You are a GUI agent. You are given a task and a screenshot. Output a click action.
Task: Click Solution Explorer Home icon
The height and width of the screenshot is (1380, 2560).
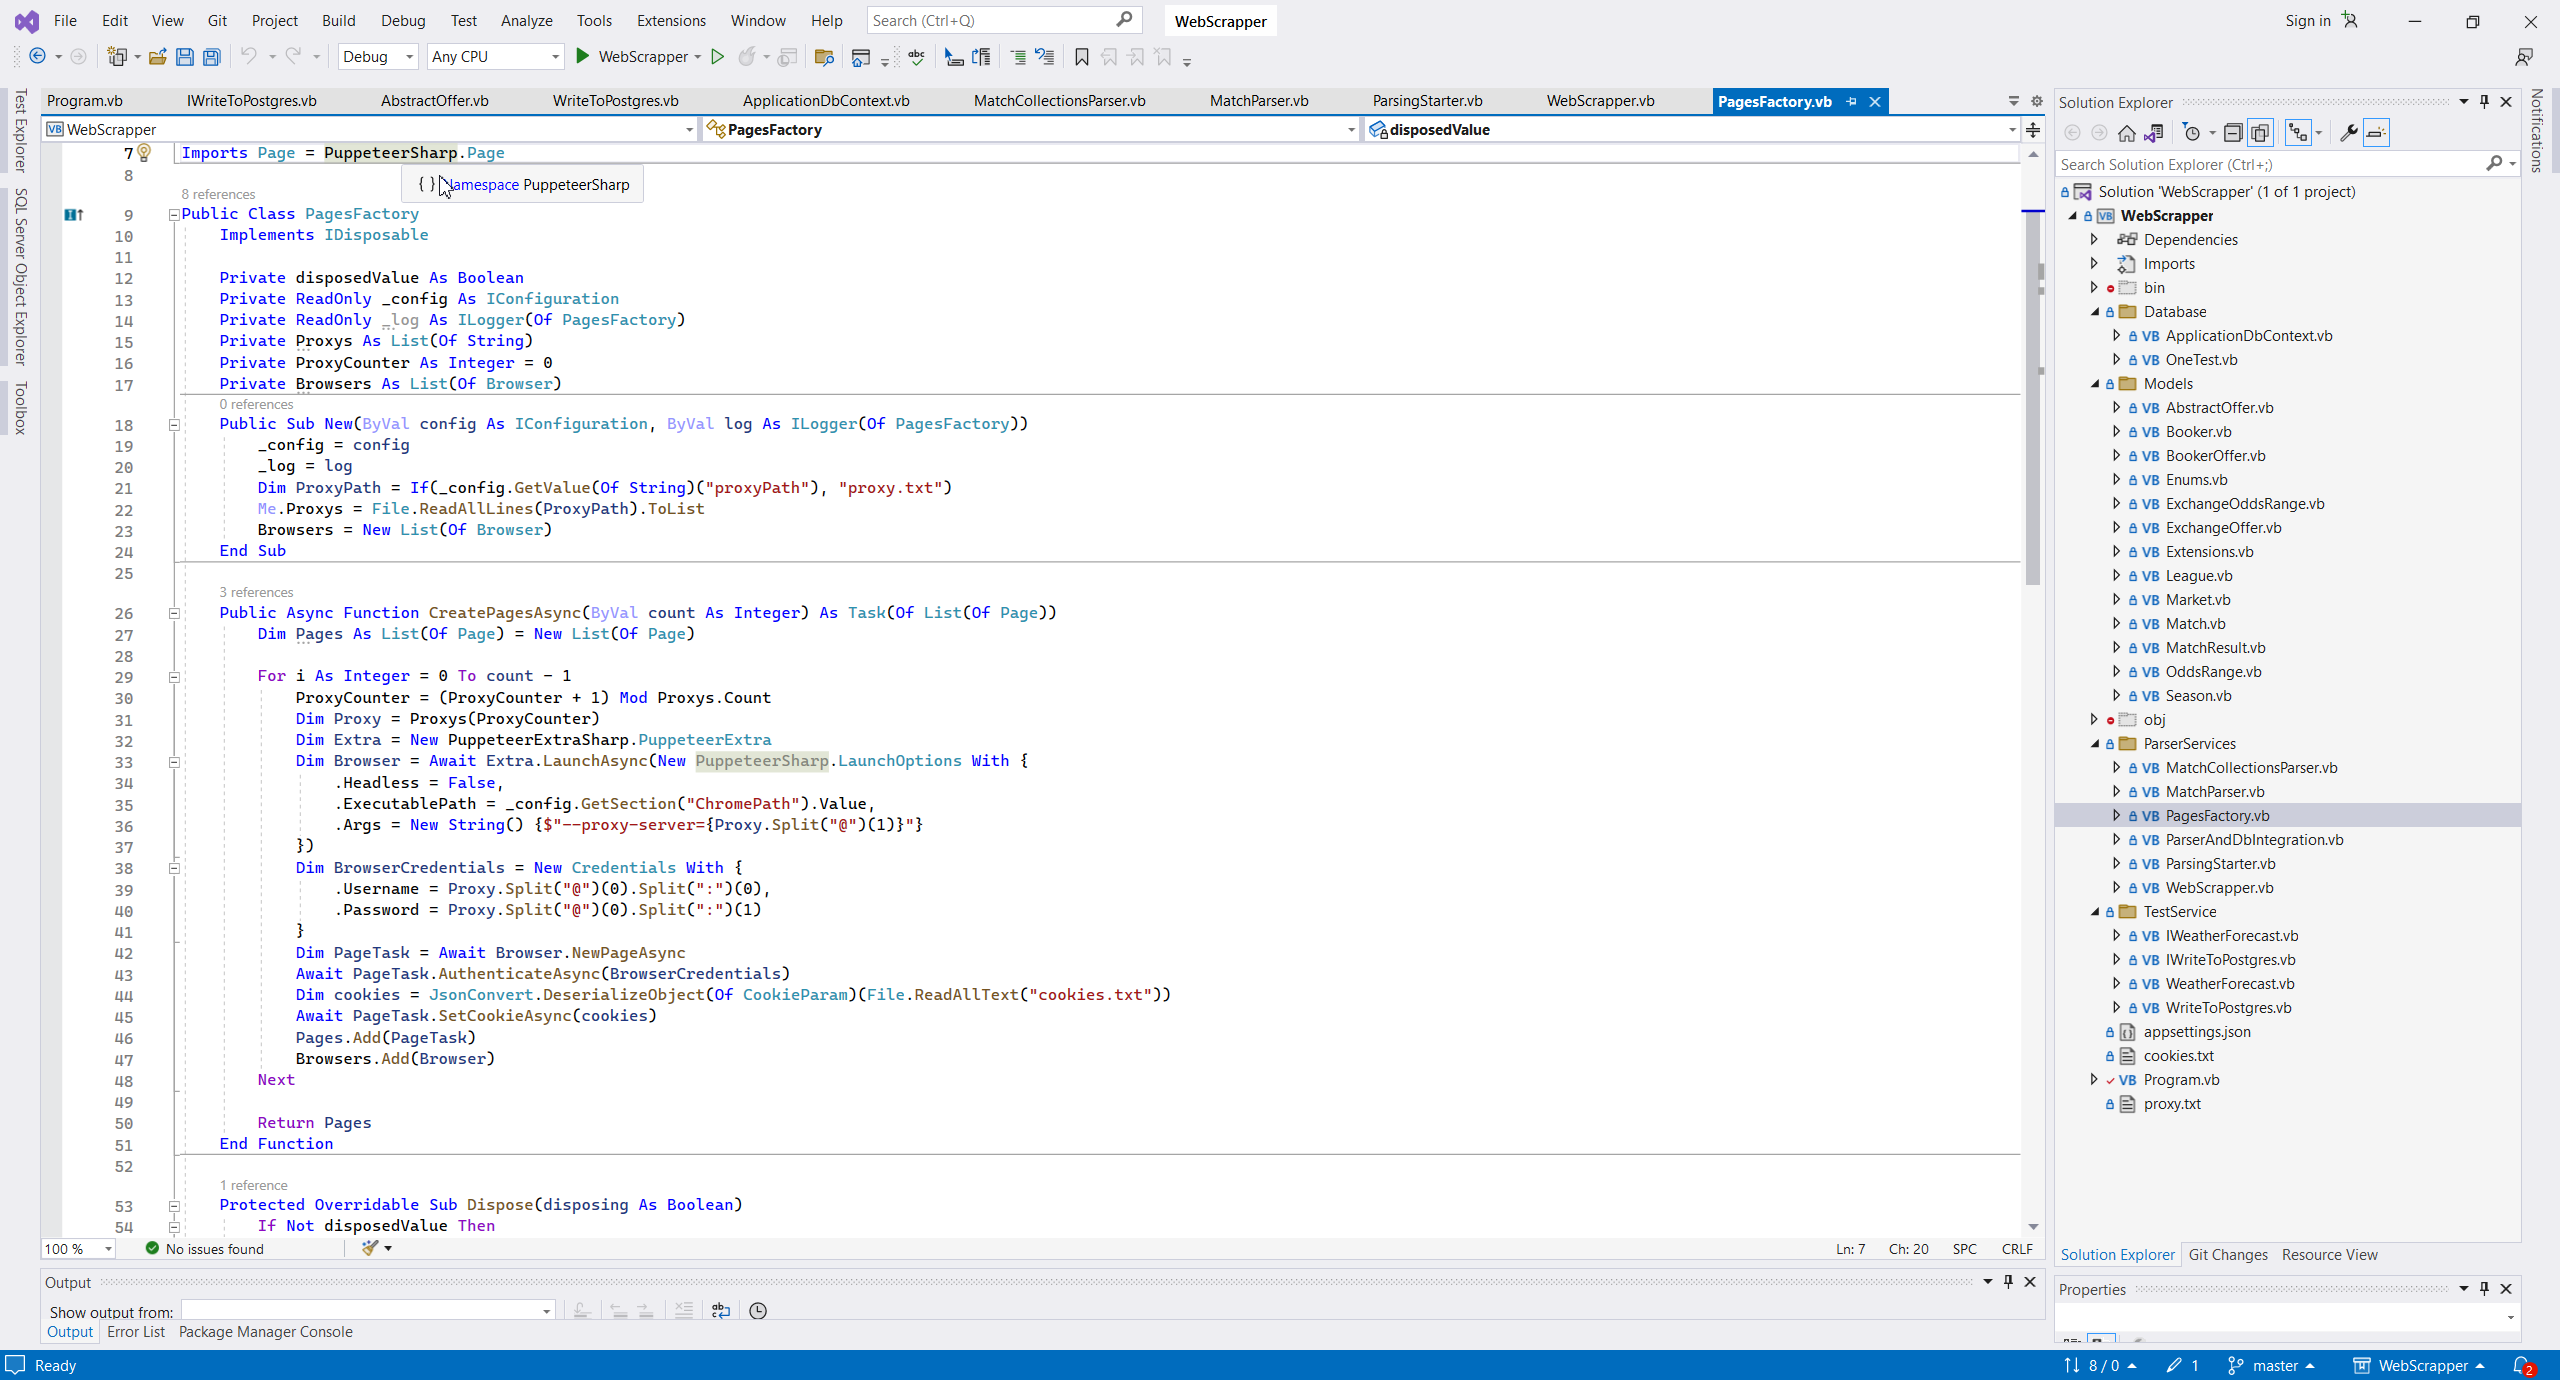[x=2127, y=133]
